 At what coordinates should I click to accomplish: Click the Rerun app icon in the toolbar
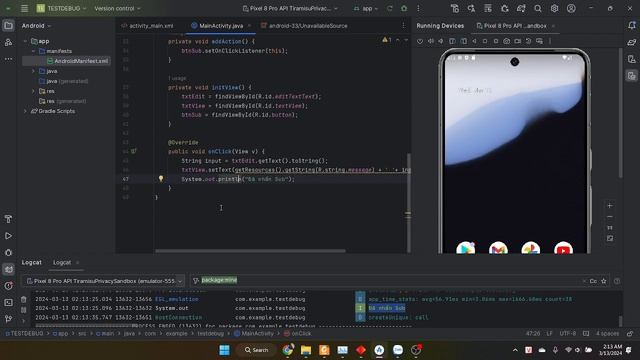coord(390,8)
